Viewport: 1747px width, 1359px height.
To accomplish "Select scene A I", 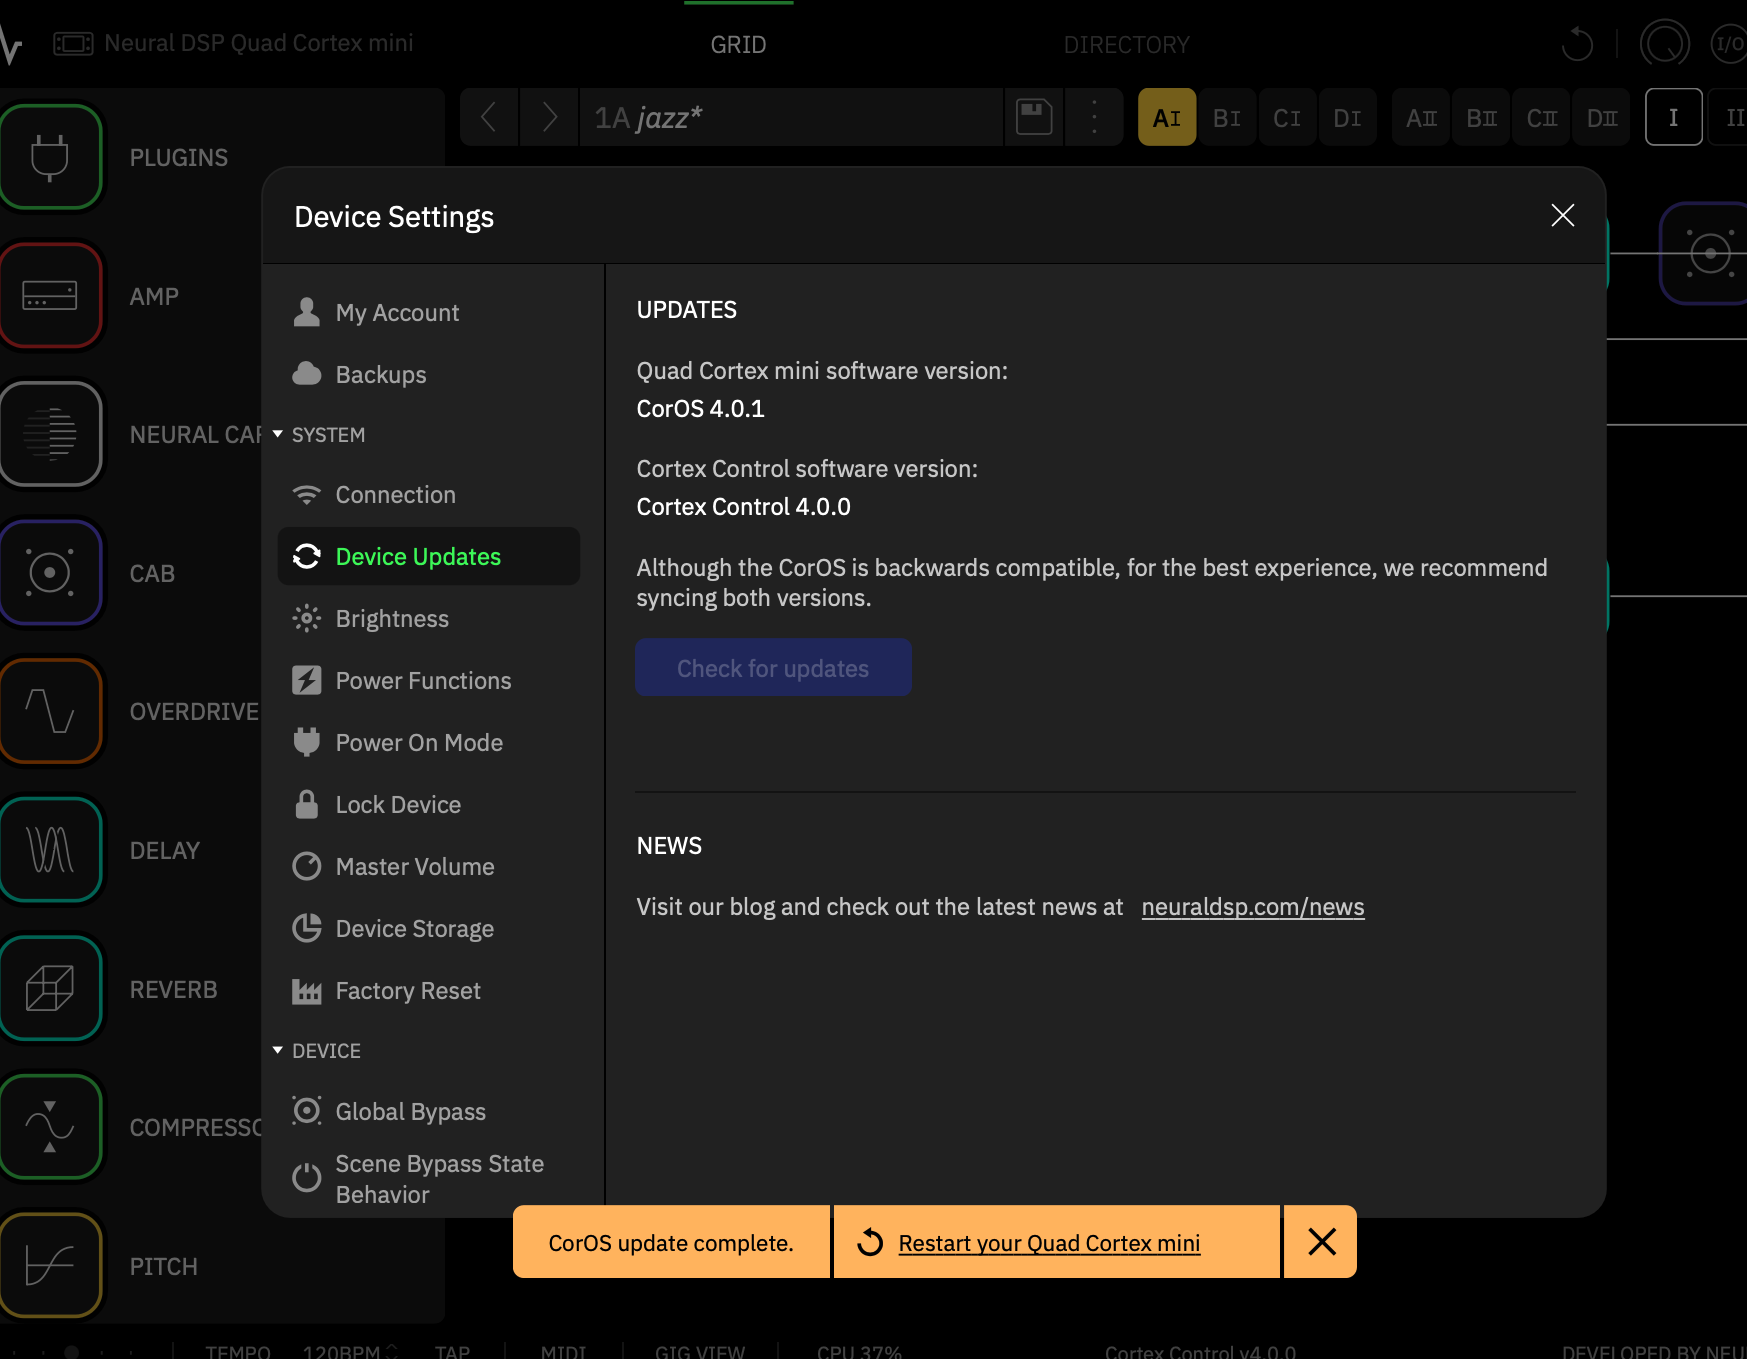I will tap(1167, 117).
